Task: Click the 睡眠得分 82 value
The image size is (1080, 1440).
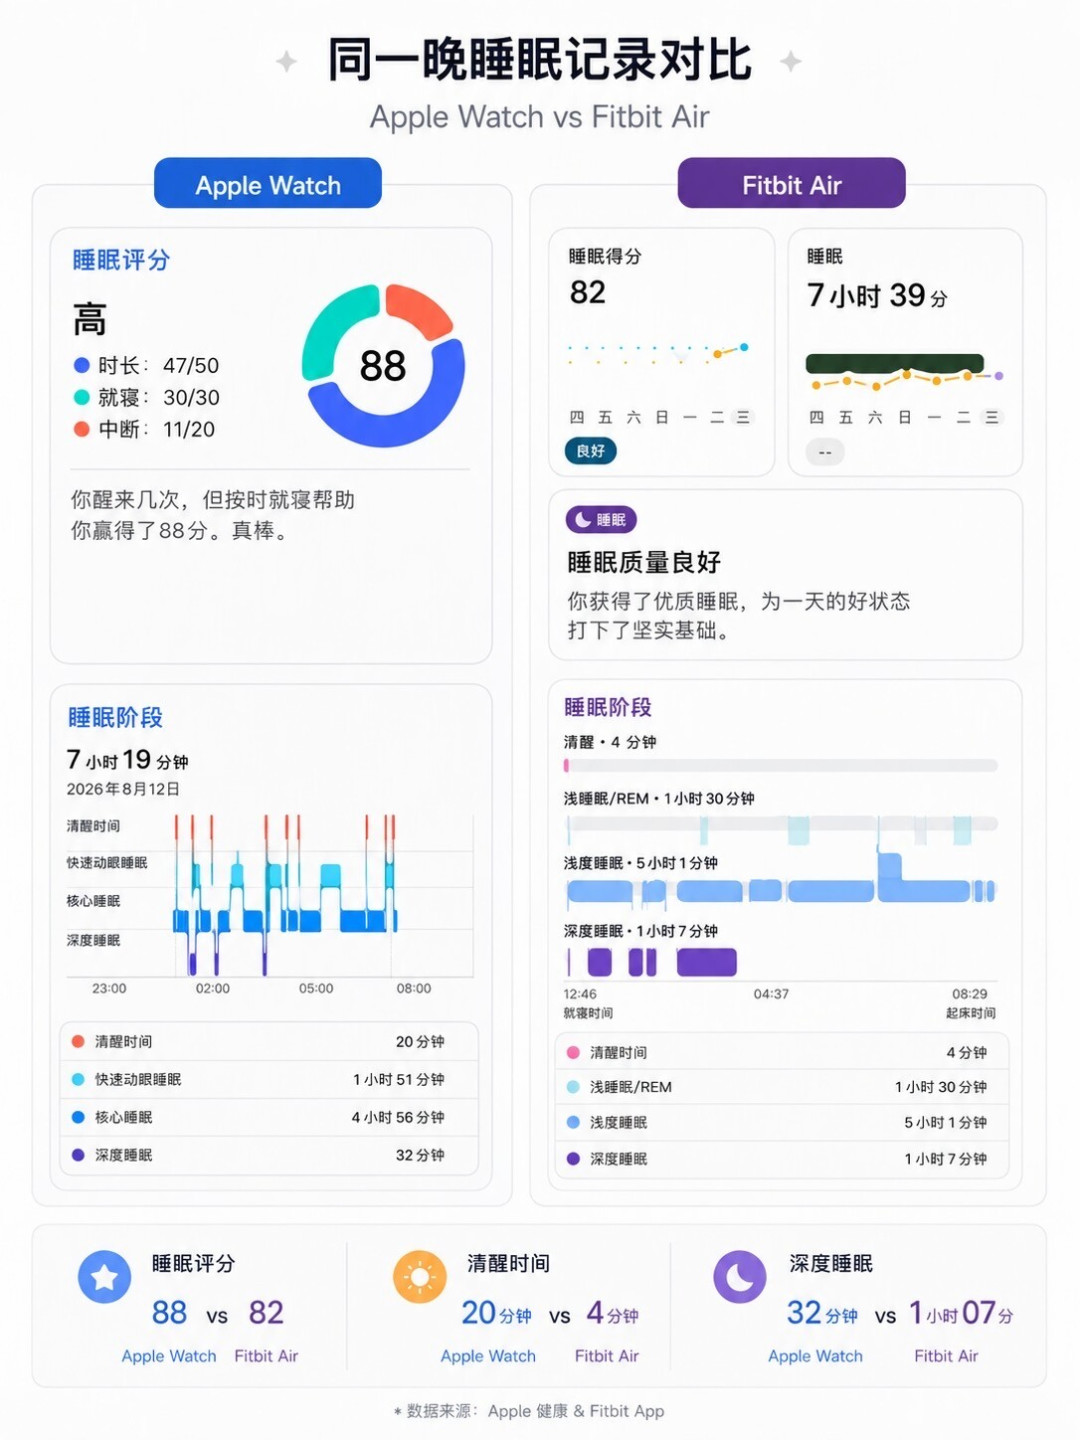Action: [588, 292]
